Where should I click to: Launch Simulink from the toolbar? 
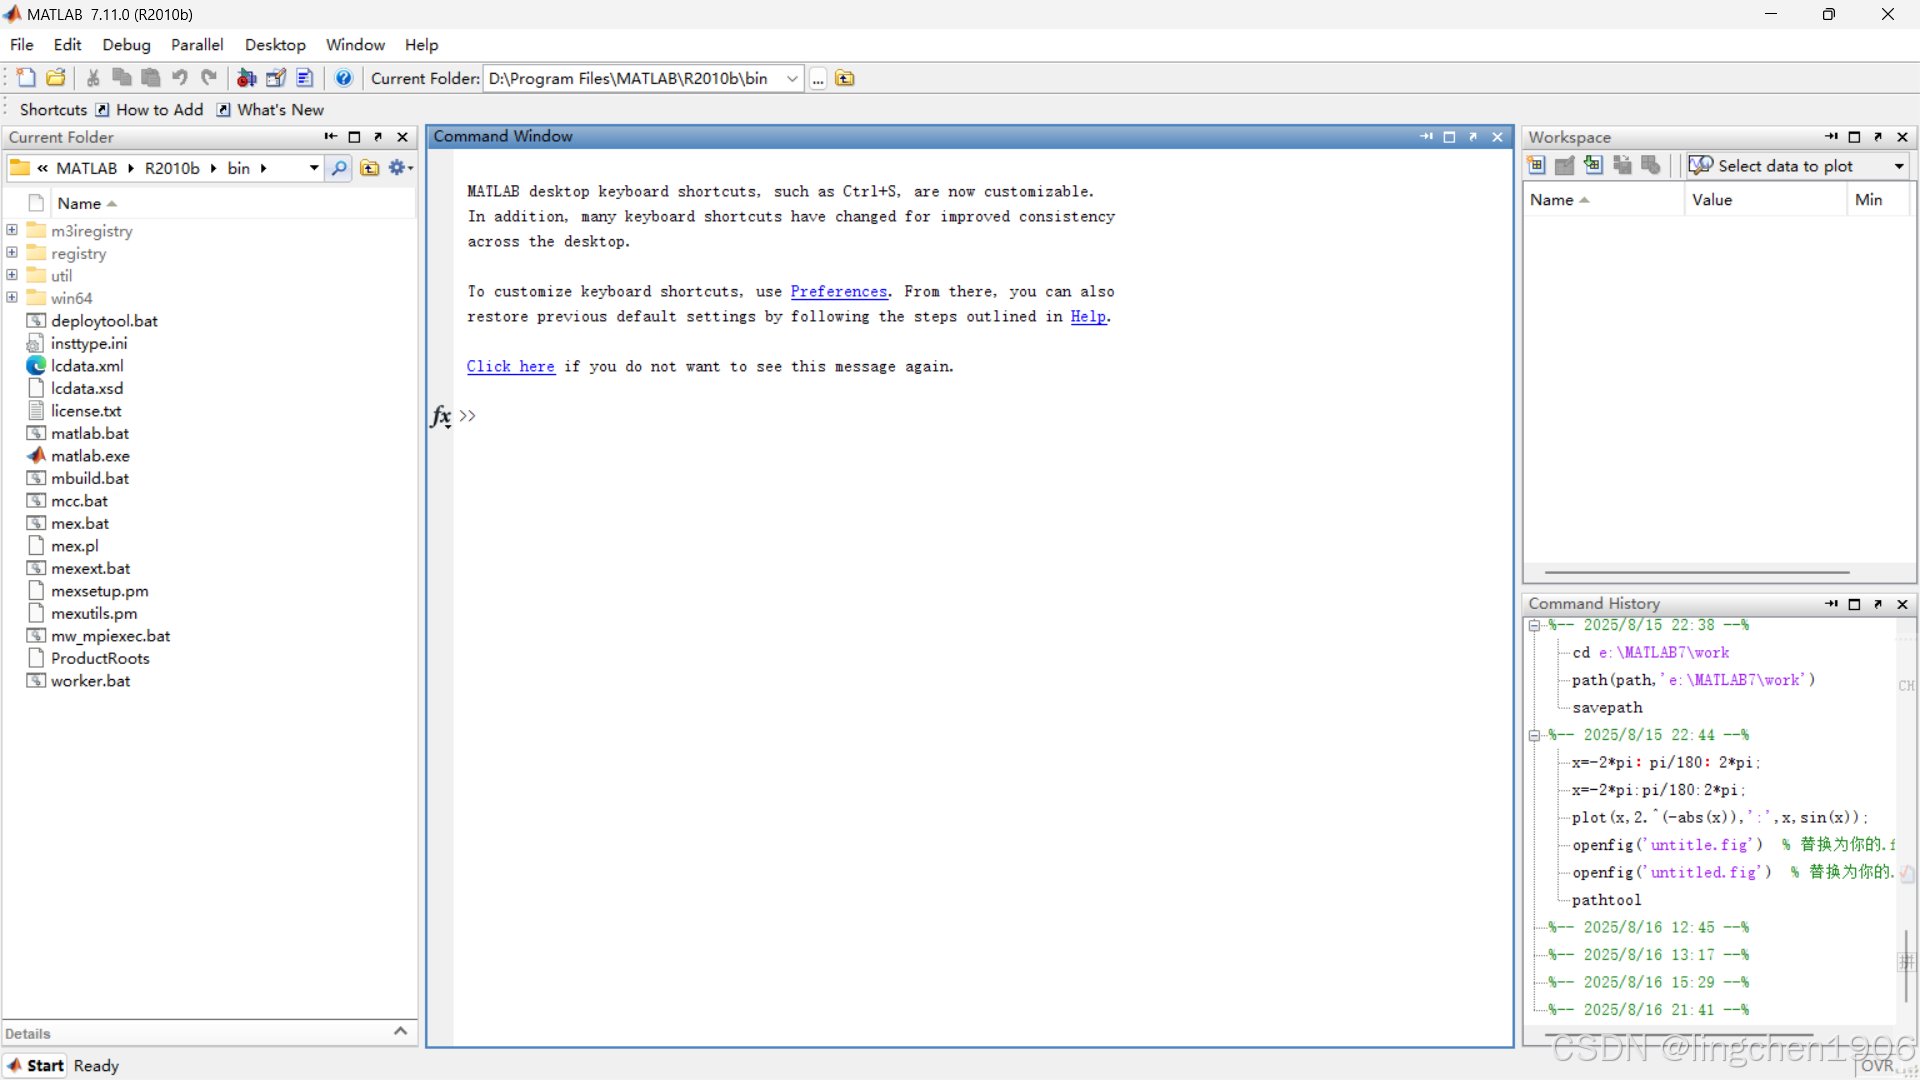(246, 78)
